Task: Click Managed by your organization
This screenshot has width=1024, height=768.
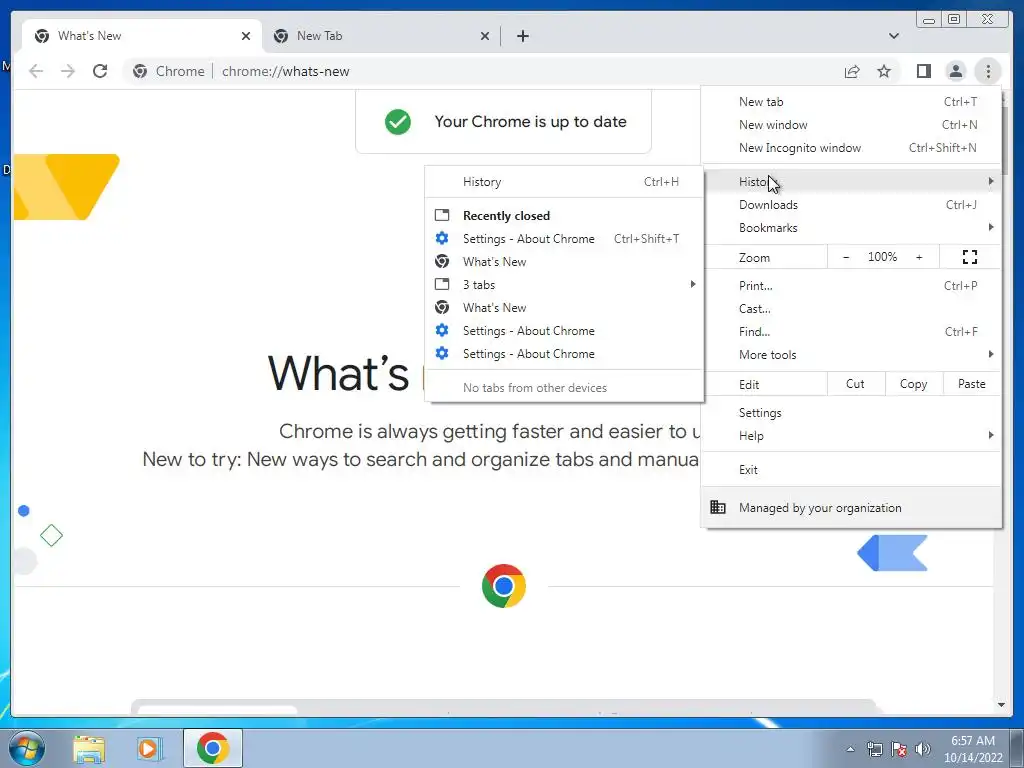Action: (x=852, y=507)
